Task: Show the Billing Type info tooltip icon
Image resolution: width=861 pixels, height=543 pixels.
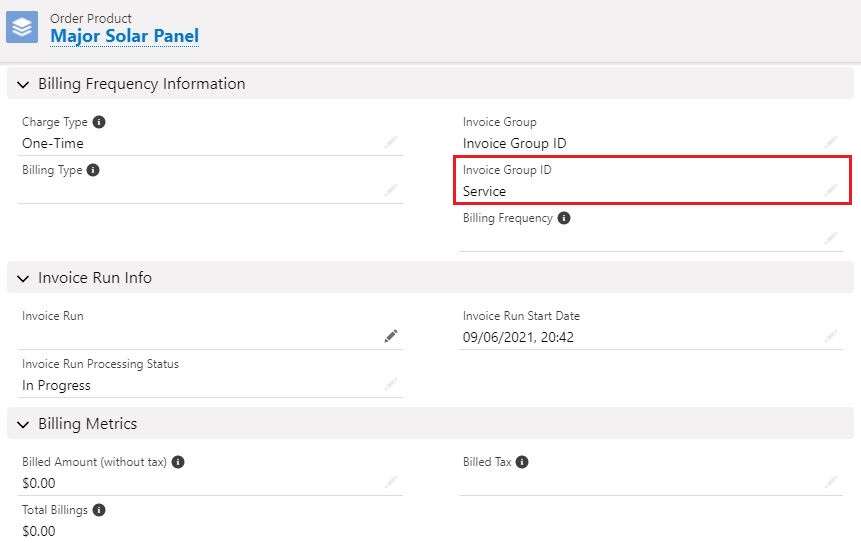Action: pos(93,170)
